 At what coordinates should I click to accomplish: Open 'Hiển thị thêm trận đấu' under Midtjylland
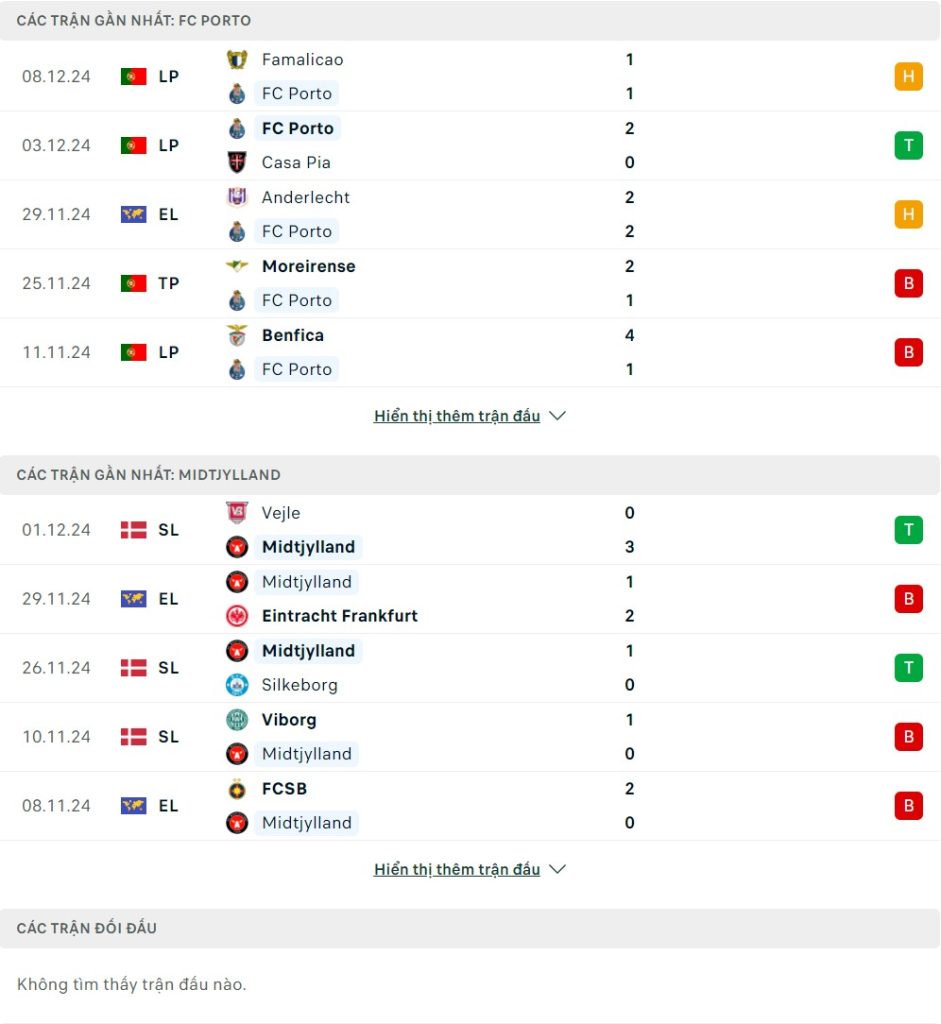point(457,870)
